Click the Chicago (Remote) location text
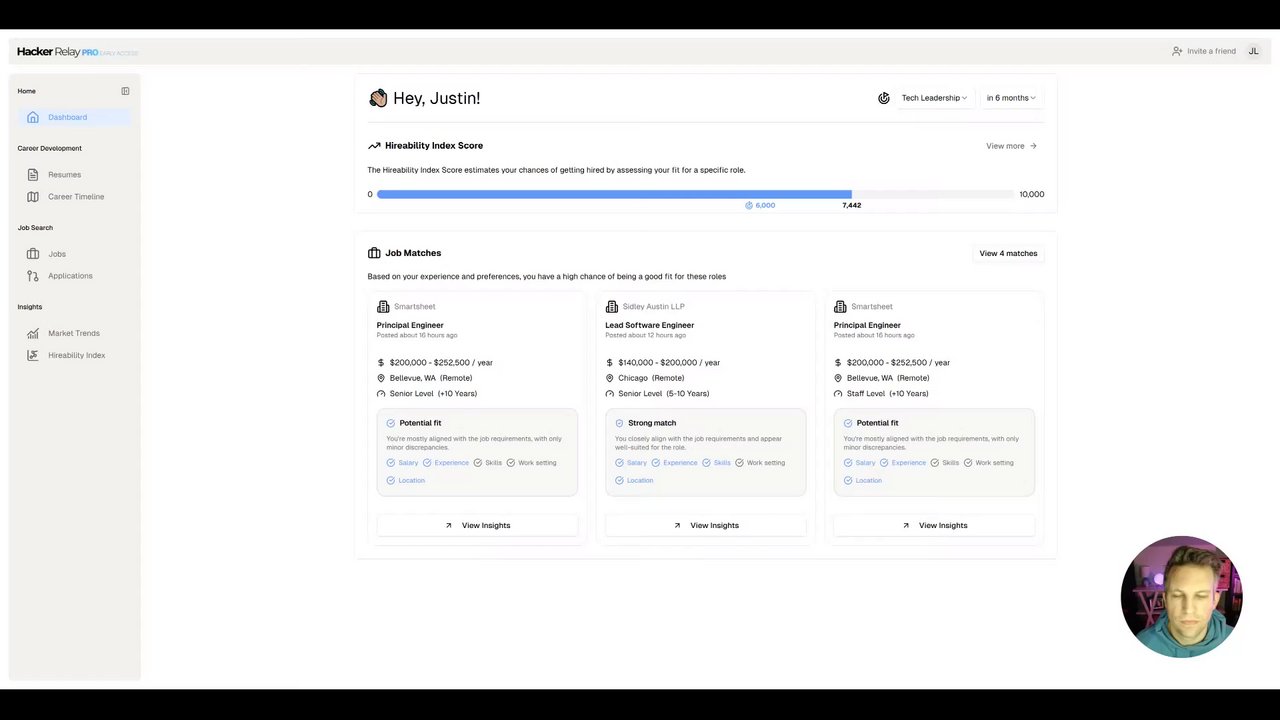 (x=651, y=378)
